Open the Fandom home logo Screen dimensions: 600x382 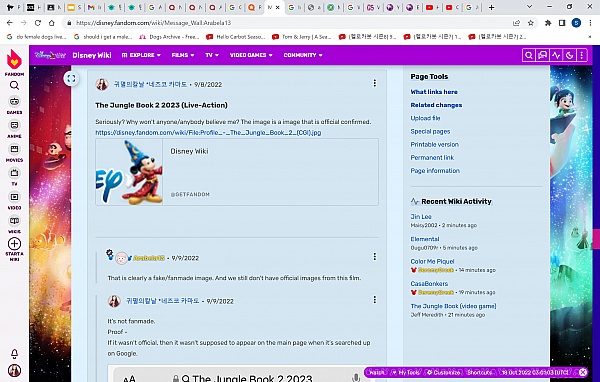(14, 60)
